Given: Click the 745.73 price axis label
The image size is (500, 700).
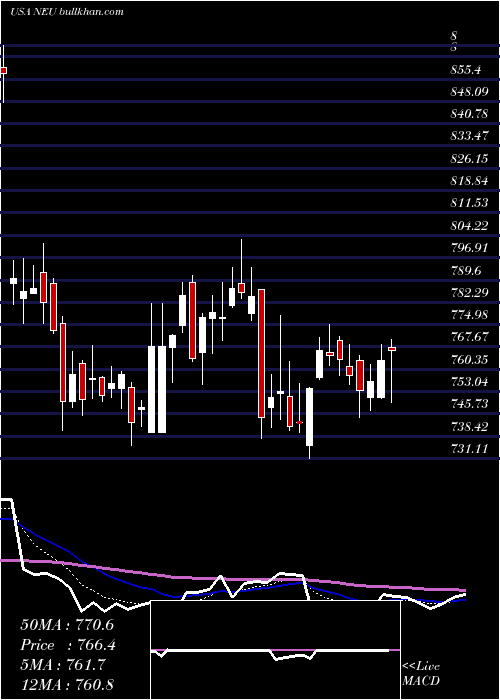Looking at the screenshot, I should pyautogui.click(x=469, y=404).
